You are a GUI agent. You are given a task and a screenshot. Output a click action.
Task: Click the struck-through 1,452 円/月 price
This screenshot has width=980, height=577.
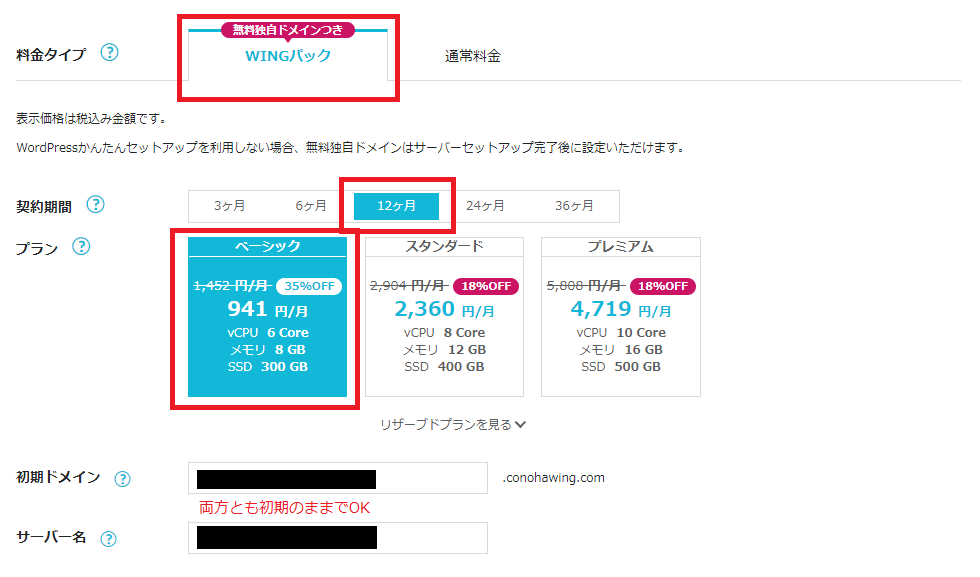[232, 286]
